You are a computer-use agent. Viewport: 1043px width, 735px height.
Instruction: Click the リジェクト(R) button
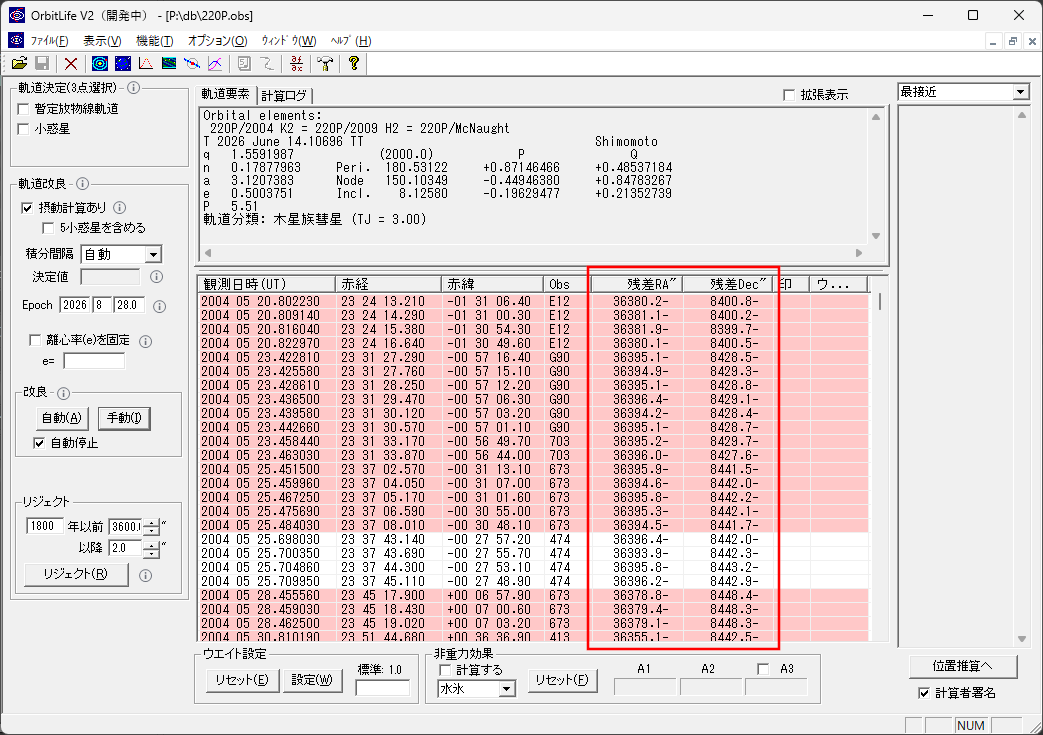(x=76, y=574)
